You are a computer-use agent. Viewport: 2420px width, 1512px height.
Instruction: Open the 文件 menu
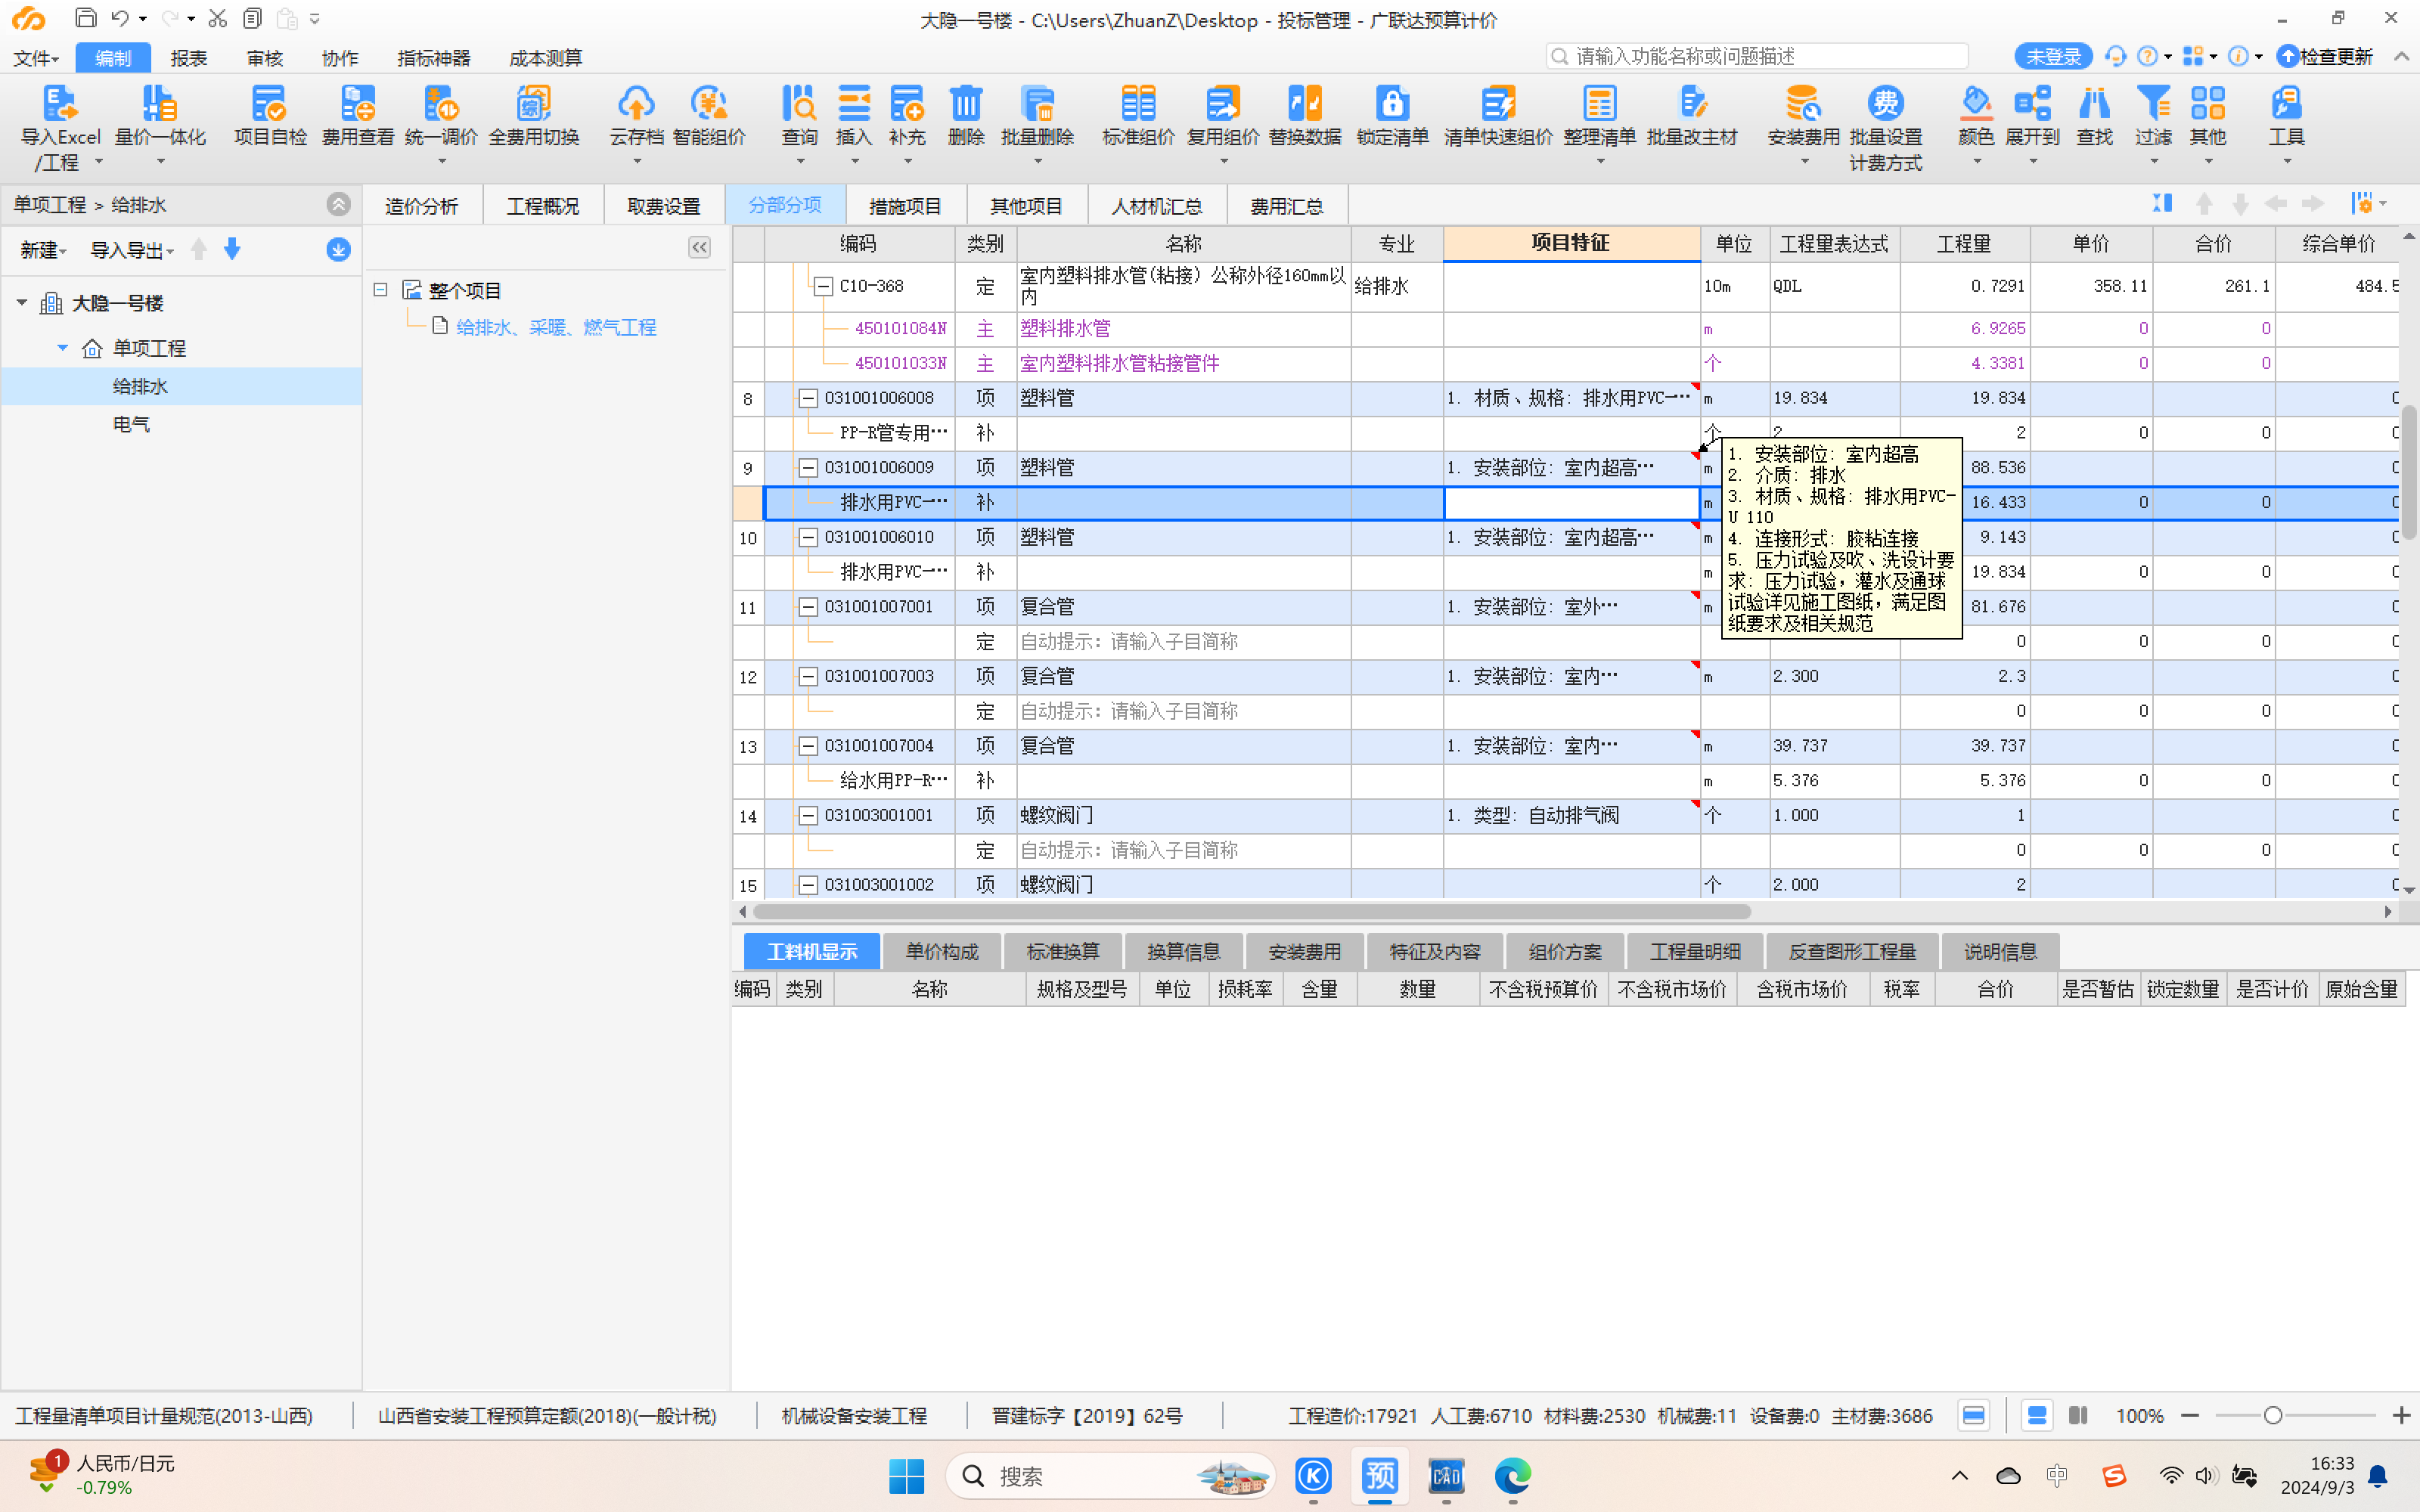click(x=36, y=58)
